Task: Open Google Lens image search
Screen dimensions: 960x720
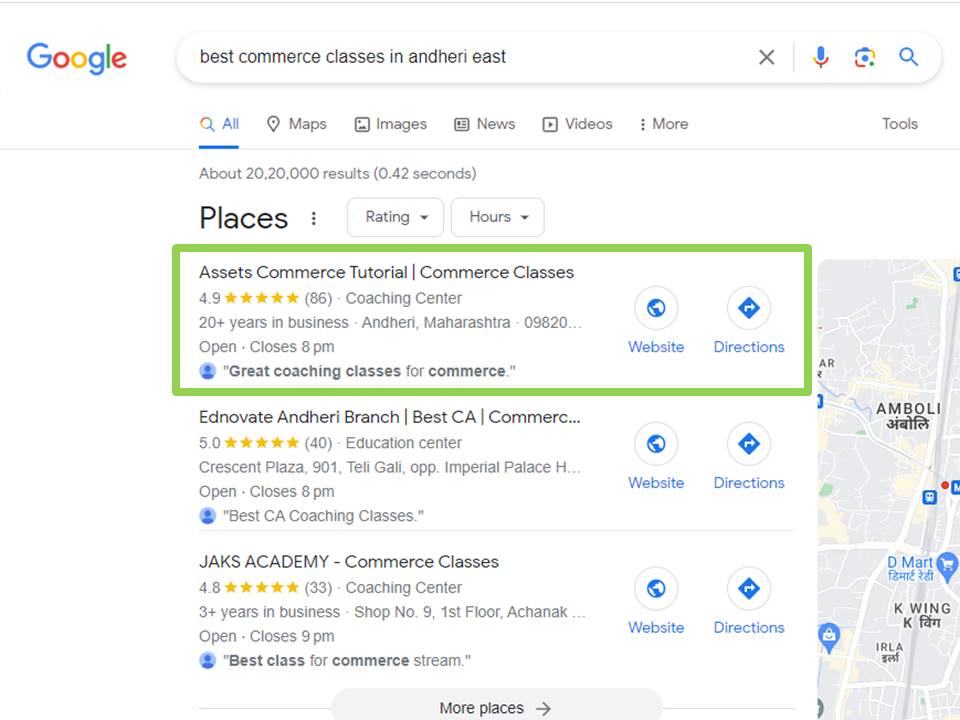Action: (x=865, y=57)
